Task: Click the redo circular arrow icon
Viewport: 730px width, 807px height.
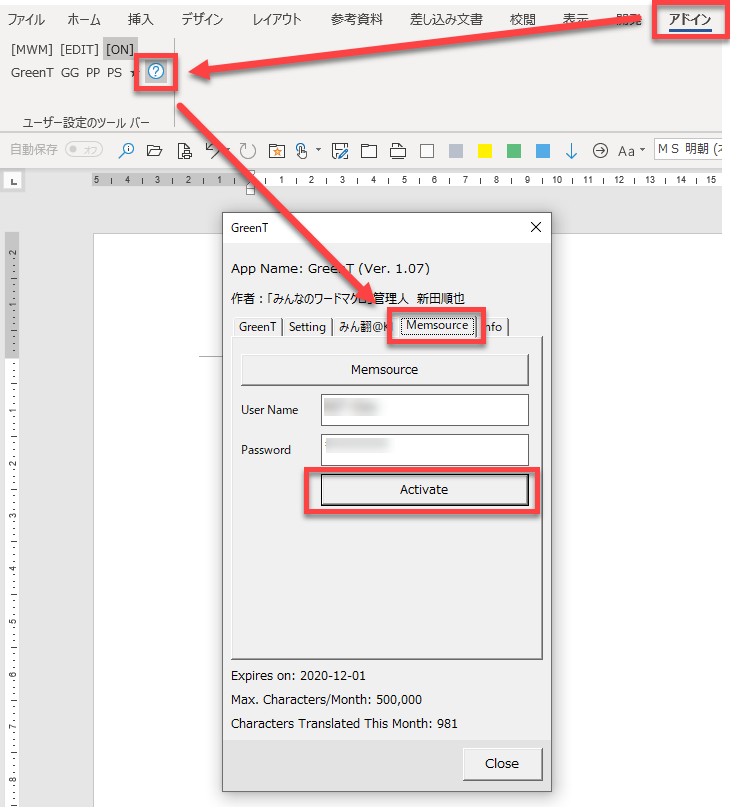Action: pos(247,151)
